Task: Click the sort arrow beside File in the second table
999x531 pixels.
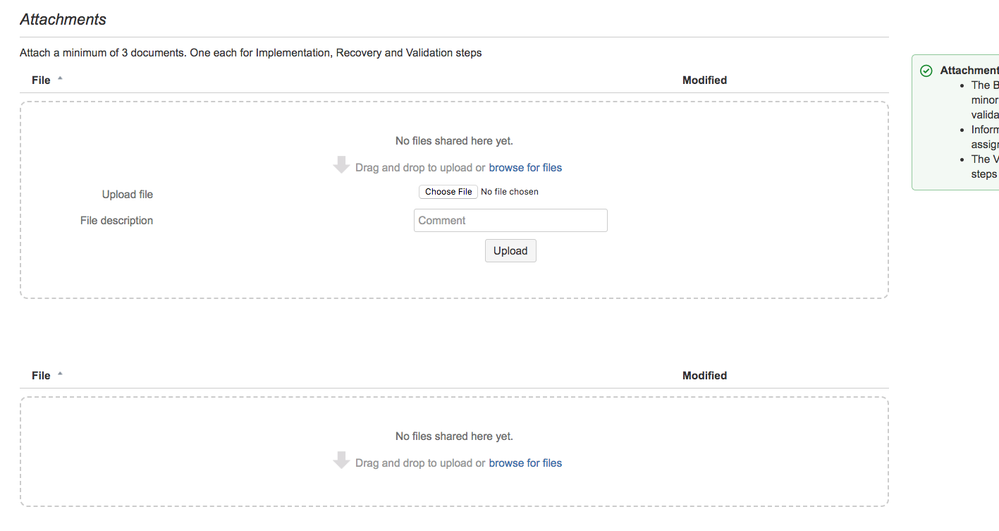Action: pos(60,375)
